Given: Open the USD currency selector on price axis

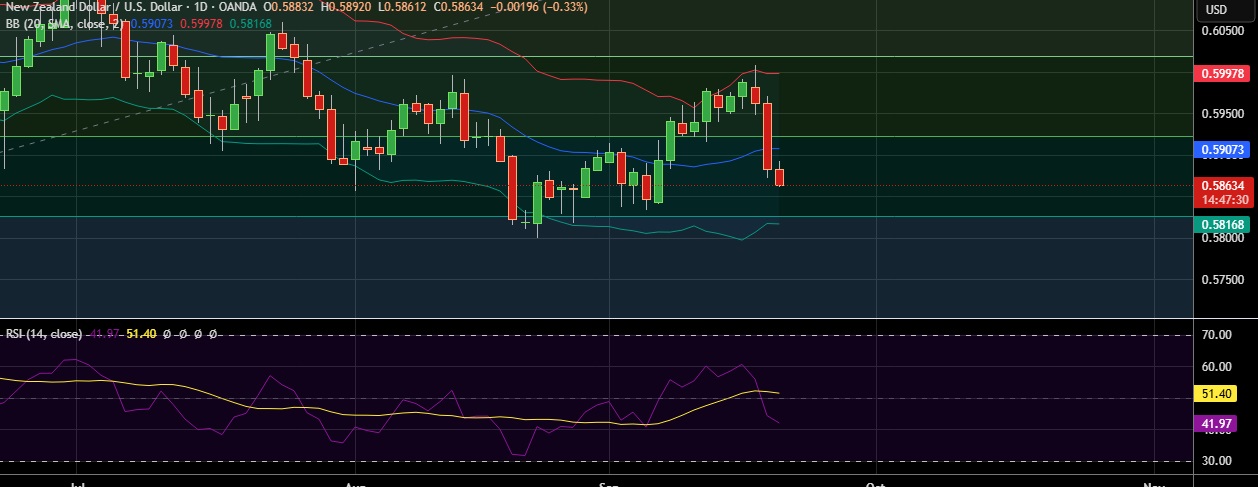Looking at the screenshot, I should tap(1216, 10).
